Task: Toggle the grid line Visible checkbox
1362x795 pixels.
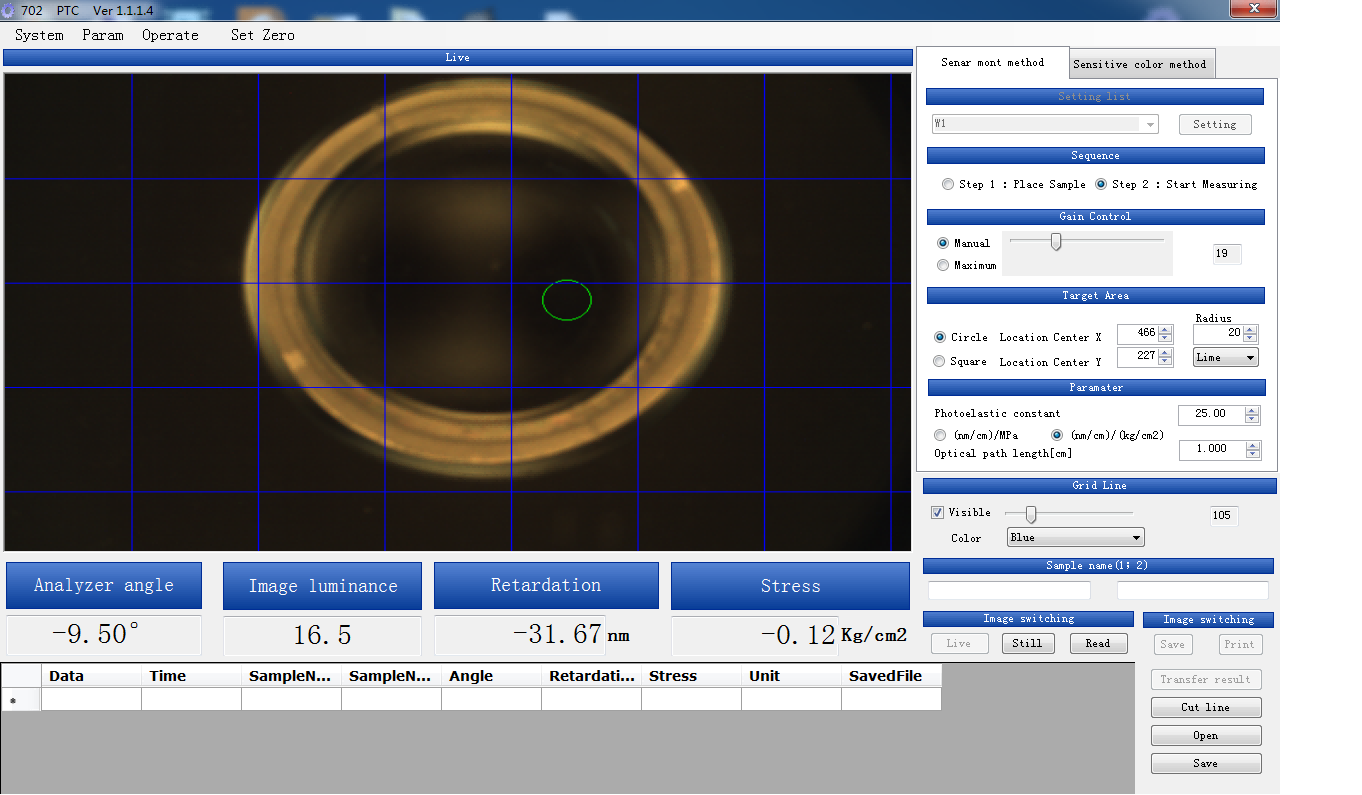Action: point(937,513)
